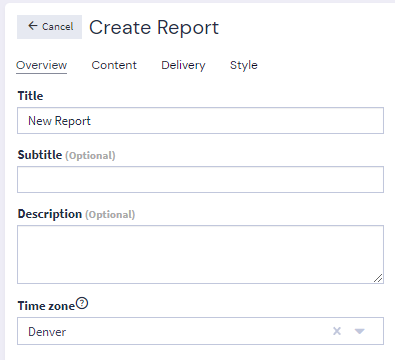Viewport: 395px width, 360px height.
Task: Show the Time zone help tooltip icon
Action: (x=82, y=304)
